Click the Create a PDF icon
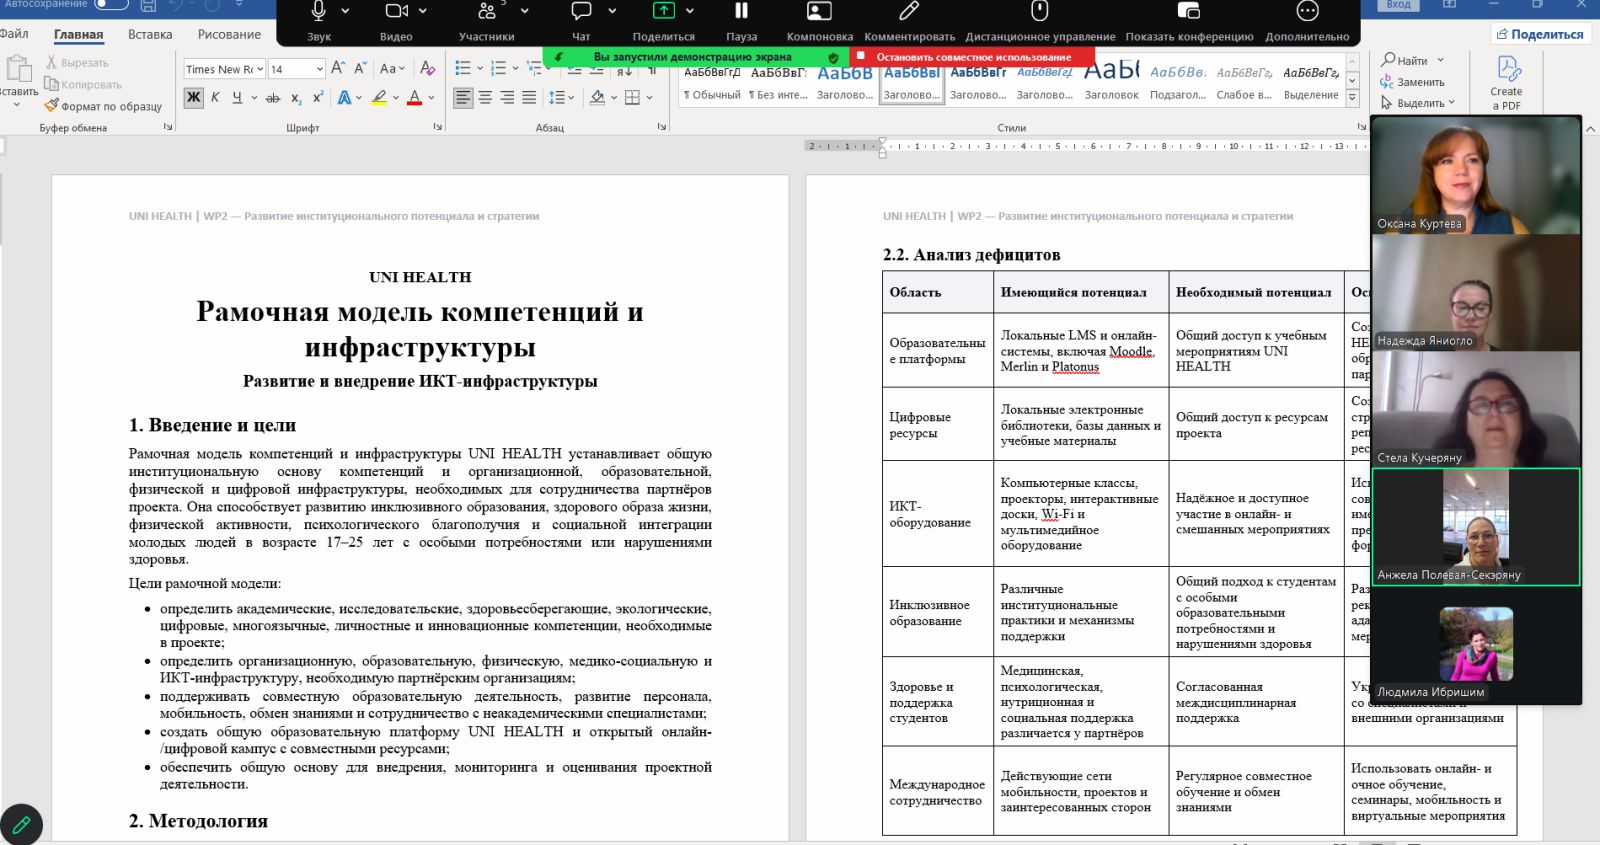 pyautogui.click(x=1506, y=82)
